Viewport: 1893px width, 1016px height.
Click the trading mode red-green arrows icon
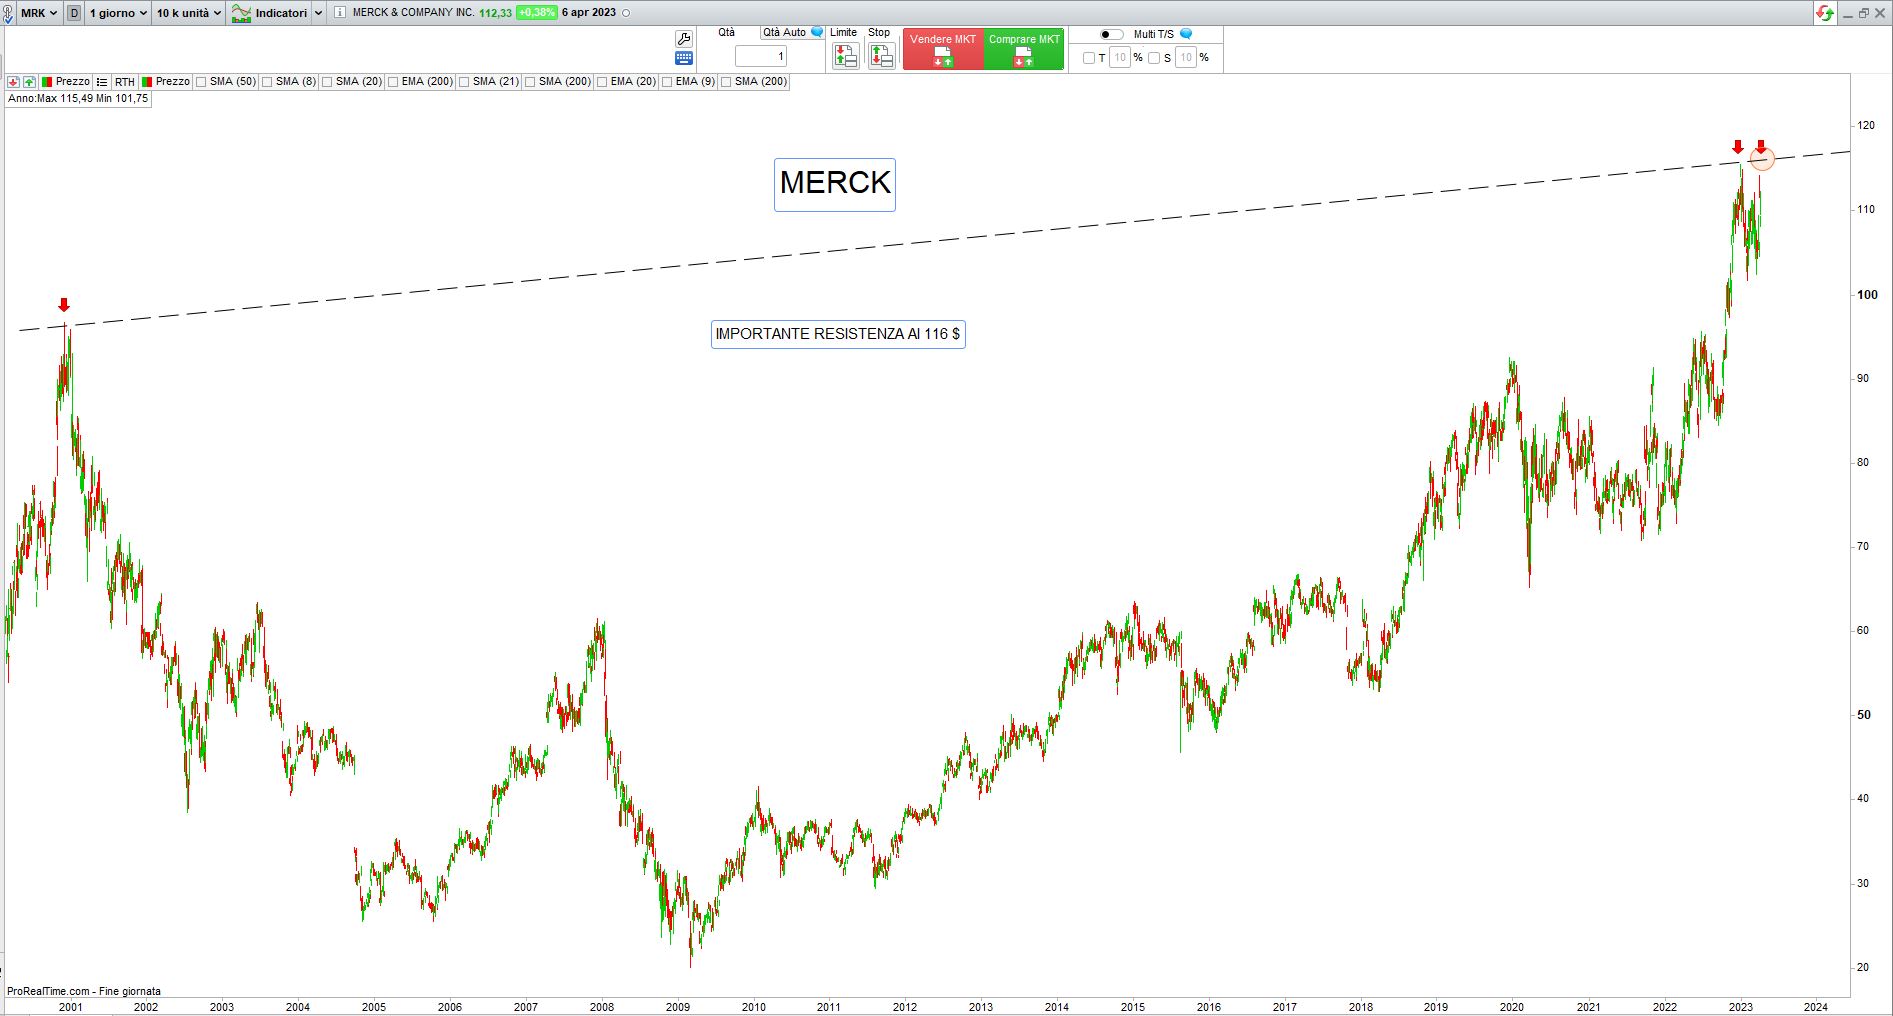pos(1825,13)
